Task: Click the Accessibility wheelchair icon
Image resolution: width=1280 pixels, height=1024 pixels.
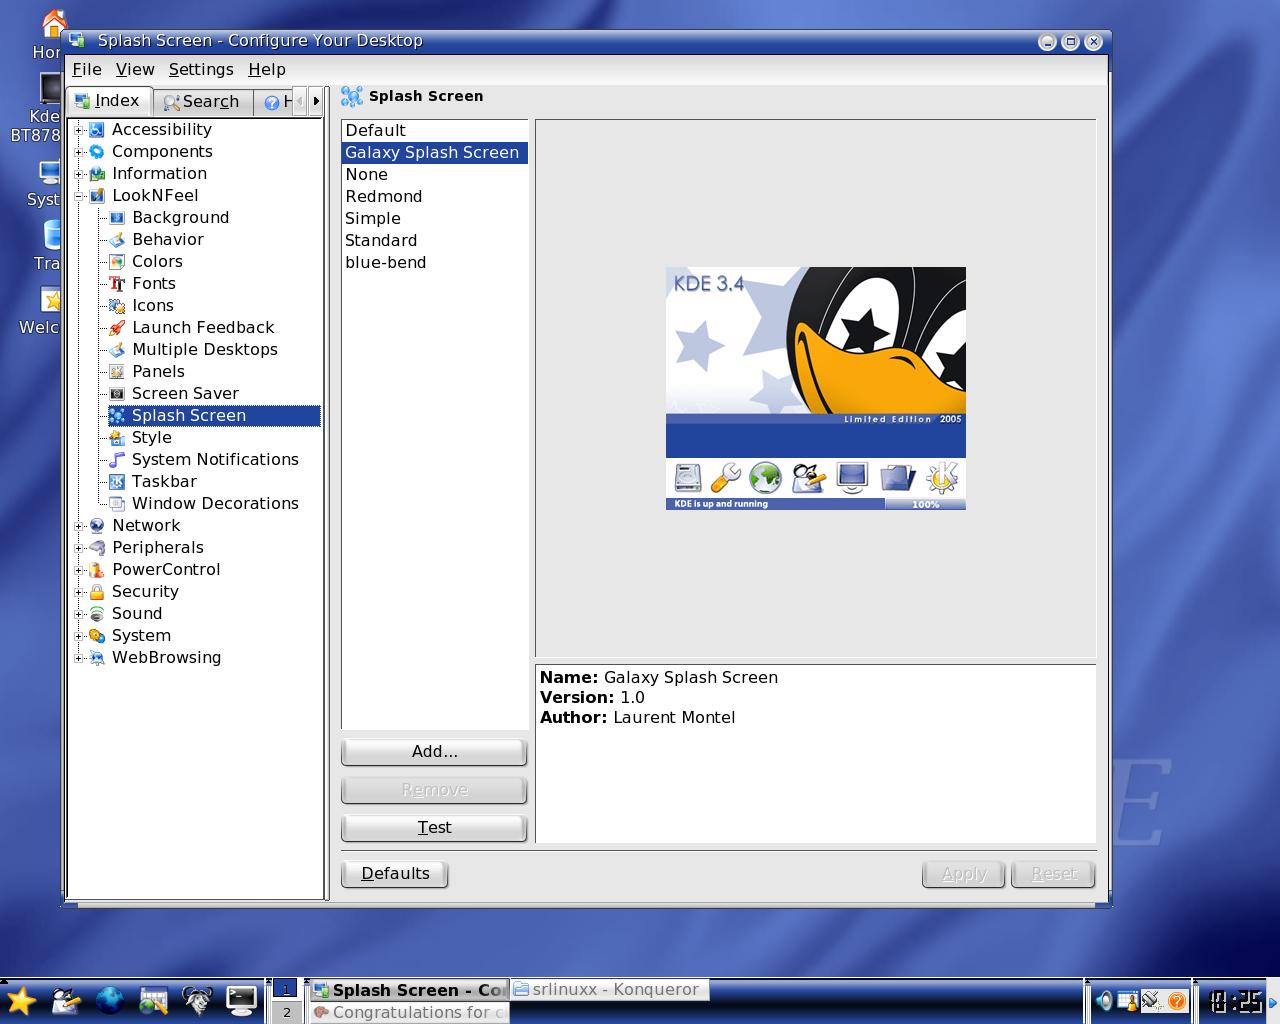Action: point(97,130)
